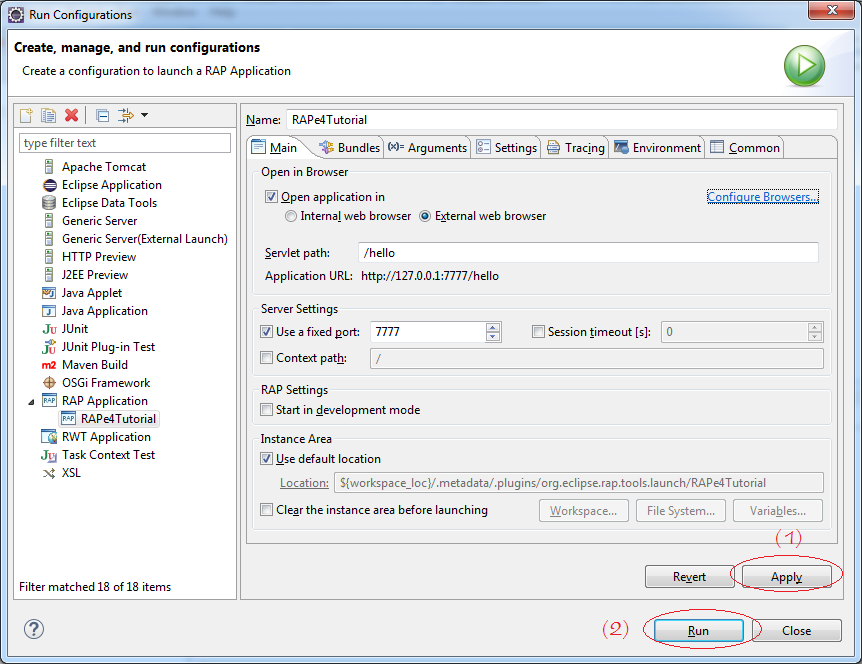Viewport: 862px width, 664px height.
Task: Enable Start in development mode
Action: pyautogui.click(x=267, y=410)
